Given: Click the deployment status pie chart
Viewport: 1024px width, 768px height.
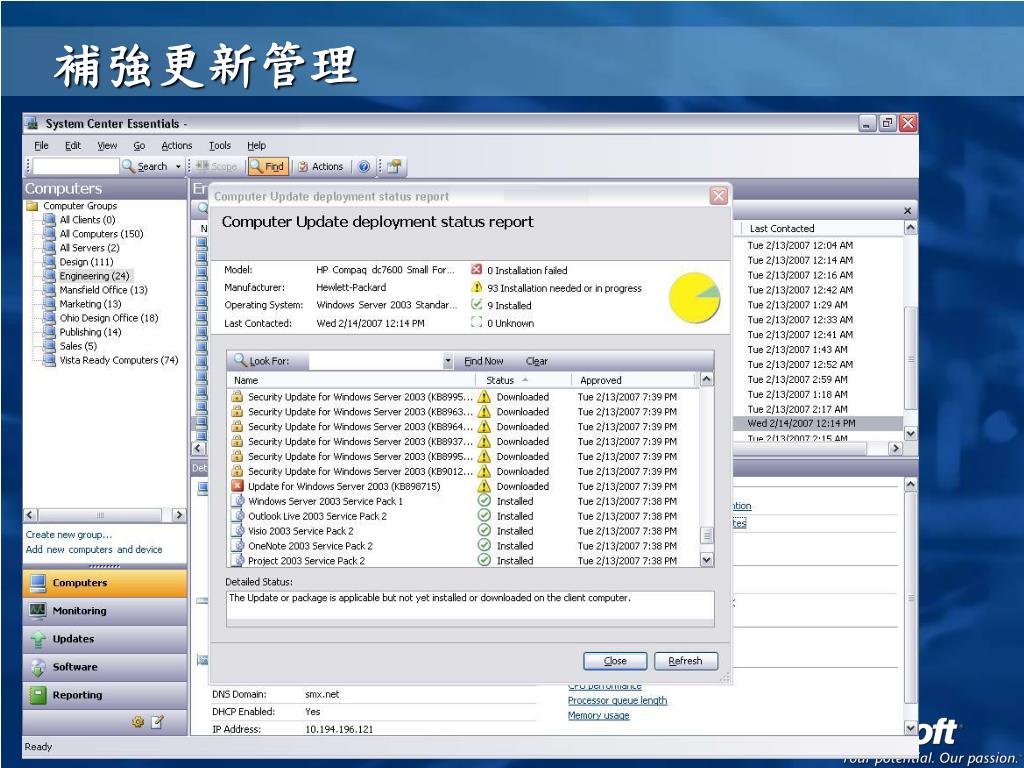Looking at the screenshot, I should pos(694,298).
